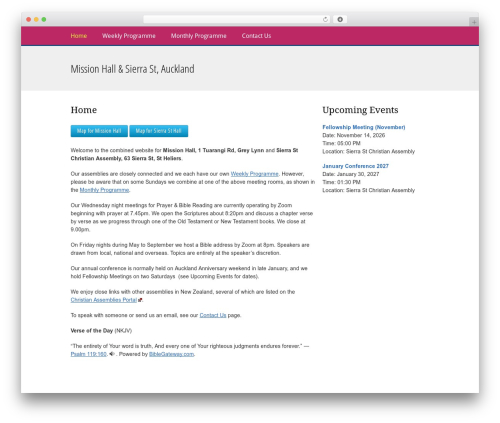This screenshot has height=423, width=500.
Task: Click the external link icon after Christian Assemblies Portal
Action: tap(140, 300)
